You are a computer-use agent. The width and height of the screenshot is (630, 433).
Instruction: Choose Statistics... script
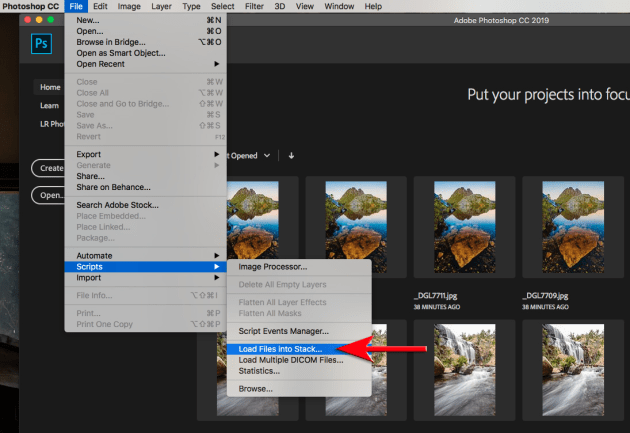(x=299, y=371)
